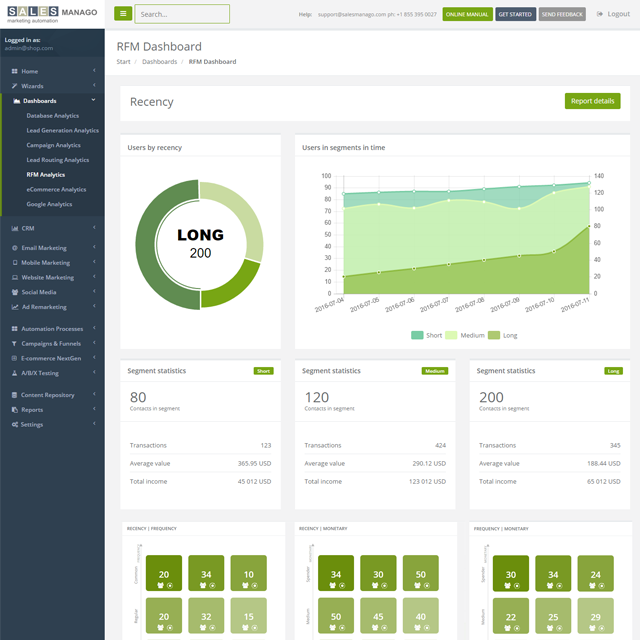Select Google Analytics item
This screenshot has height=640, width=640.
(49, 204)
